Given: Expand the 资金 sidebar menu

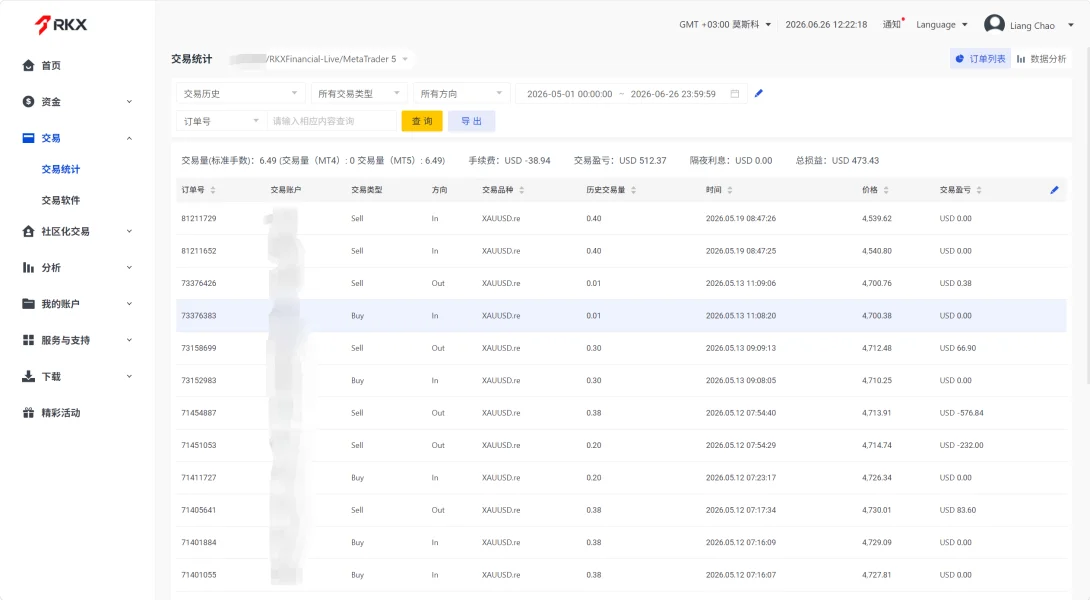Looking at the screenshot, I should tap(129, 102).
